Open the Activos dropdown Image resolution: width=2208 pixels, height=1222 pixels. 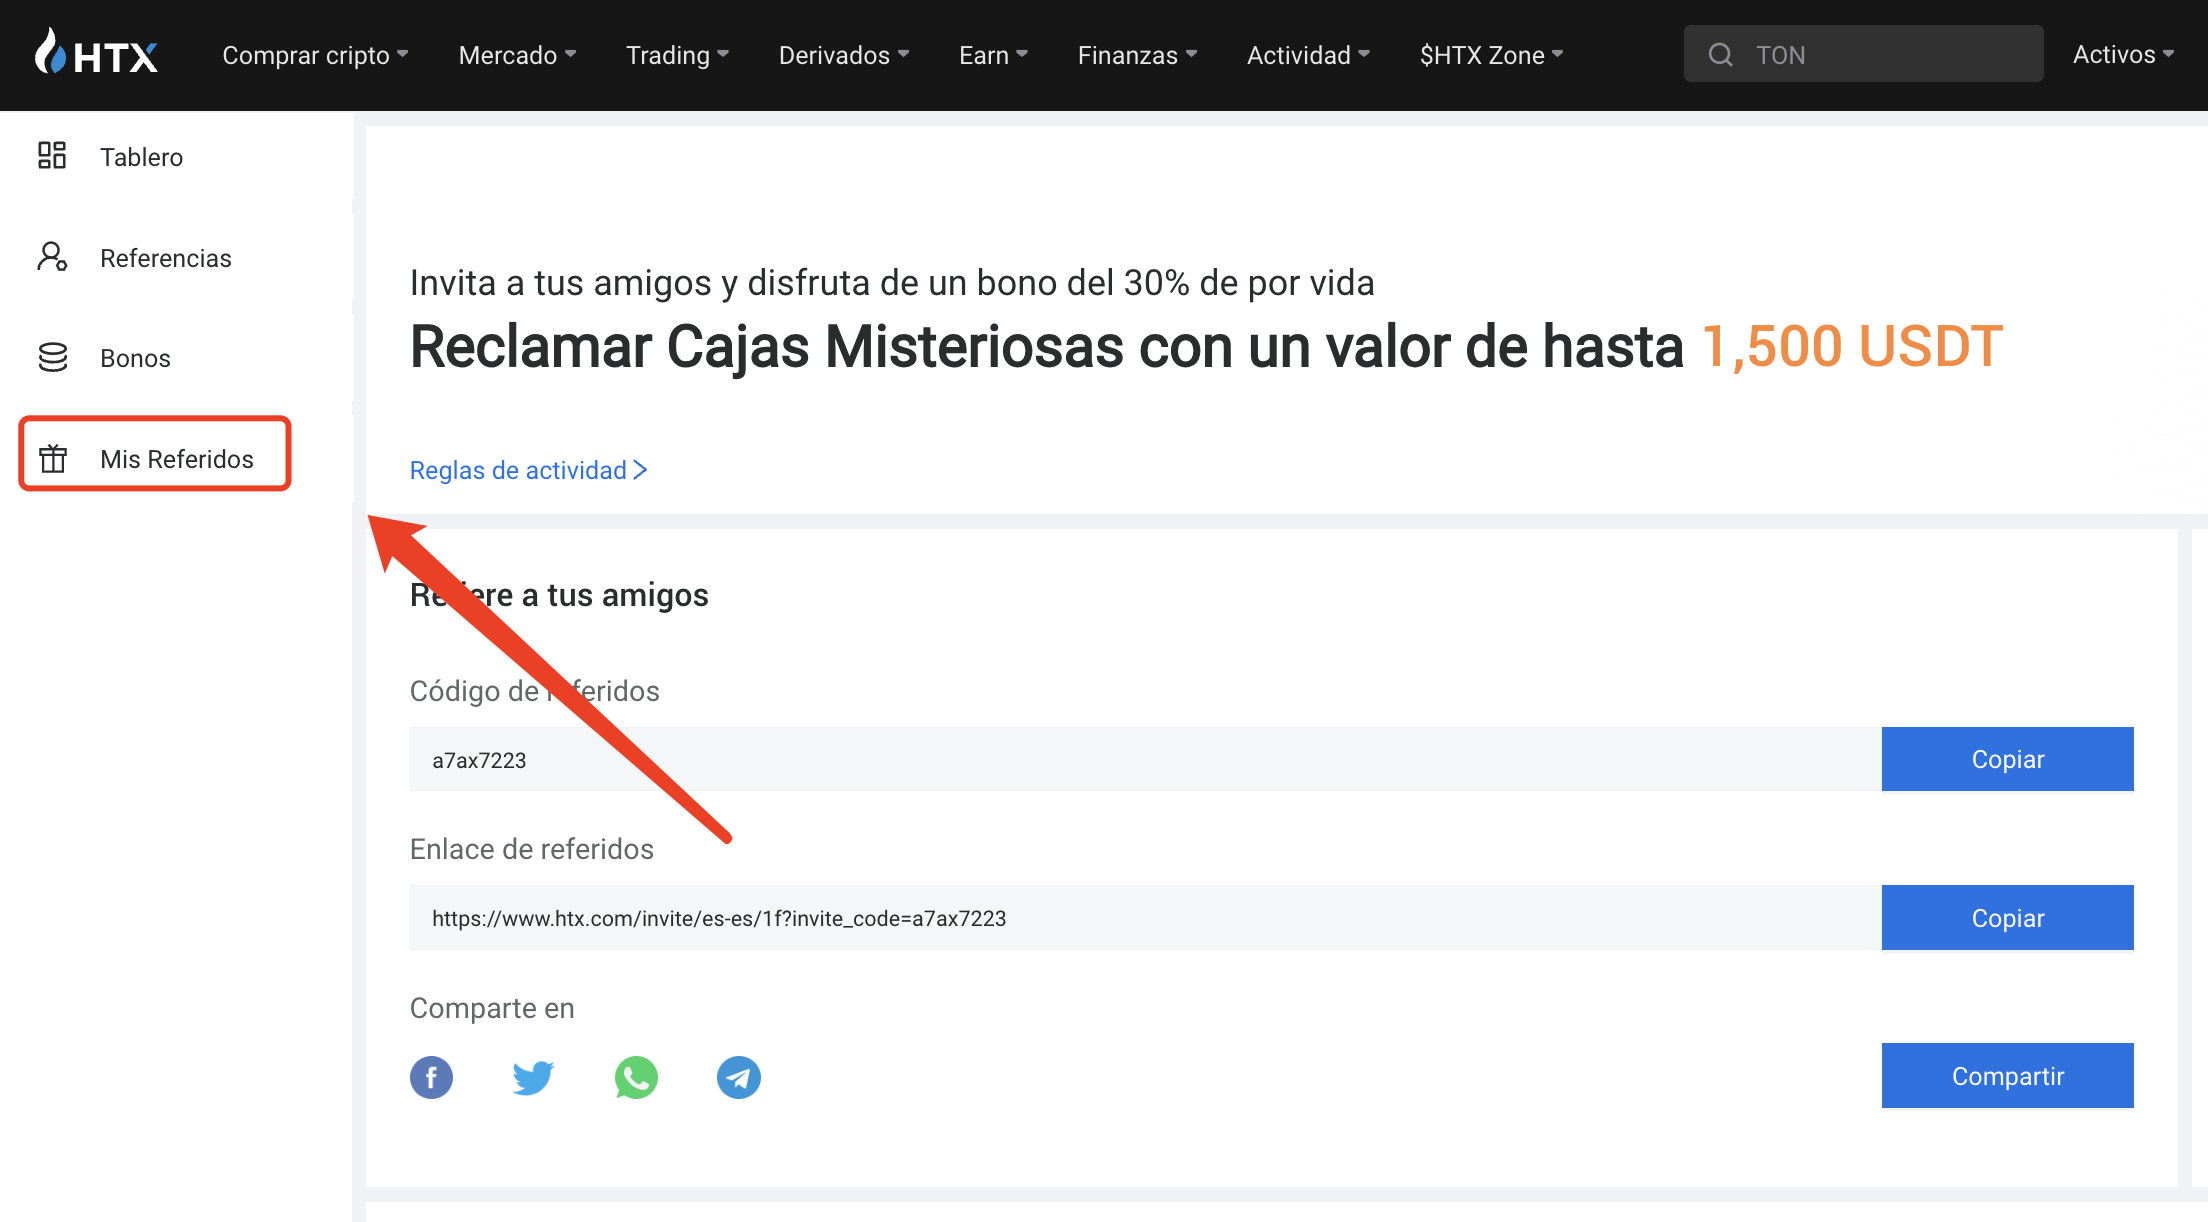pos(2123,55)
